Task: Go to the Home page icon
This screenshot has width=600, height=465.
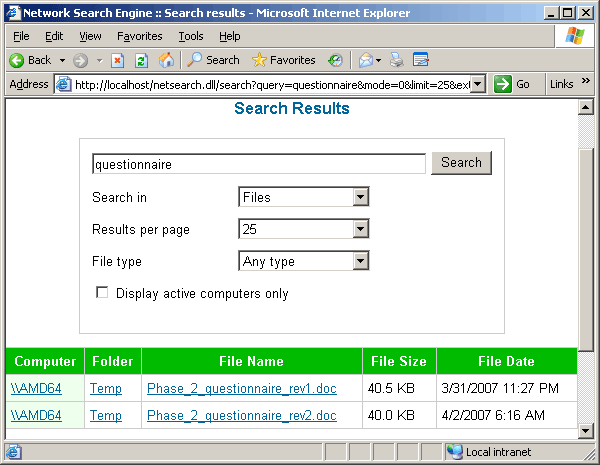Action: pos(166,60)
